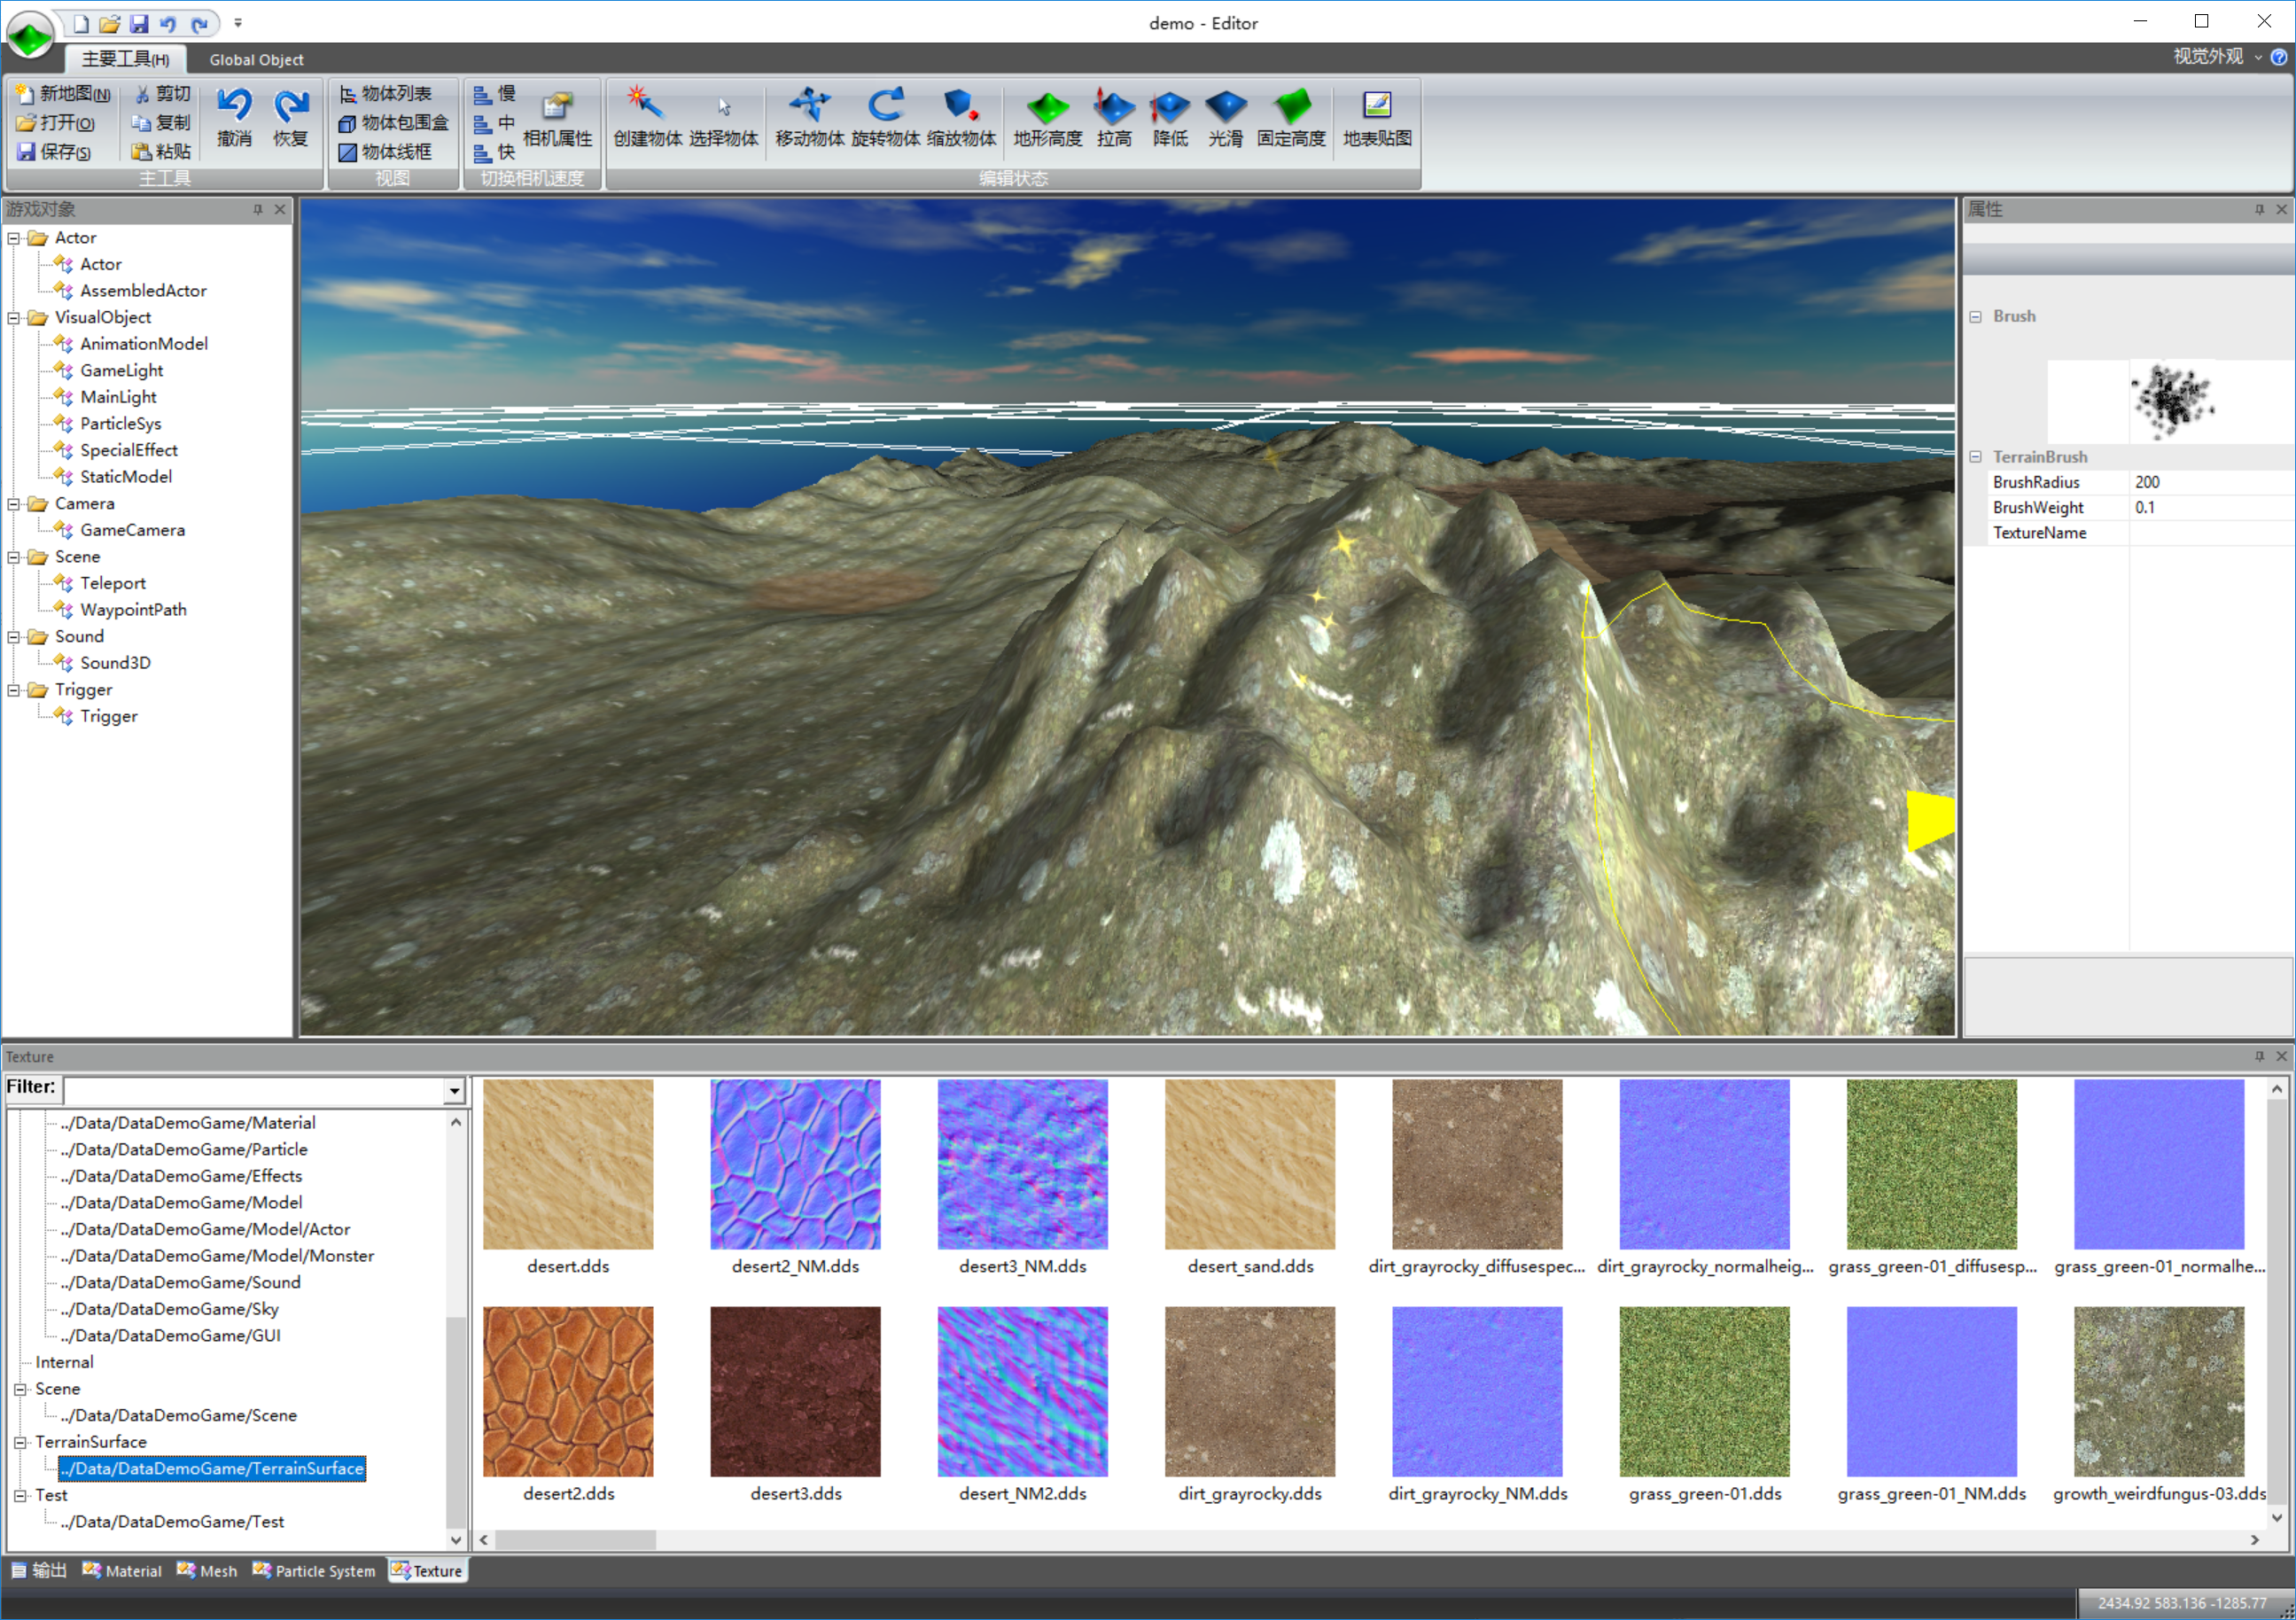Click the TextureName value field

click(x=2211, y=533)
